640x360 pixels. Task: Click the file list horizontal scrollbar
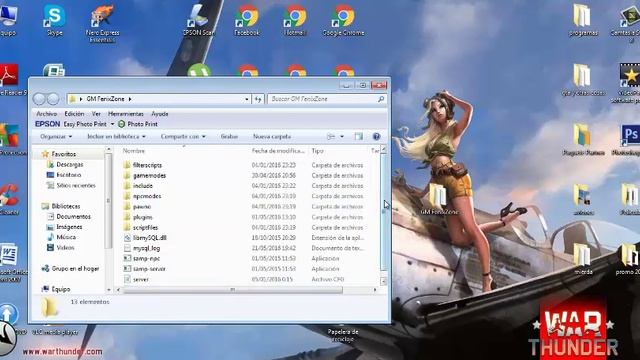click(233, 290)
